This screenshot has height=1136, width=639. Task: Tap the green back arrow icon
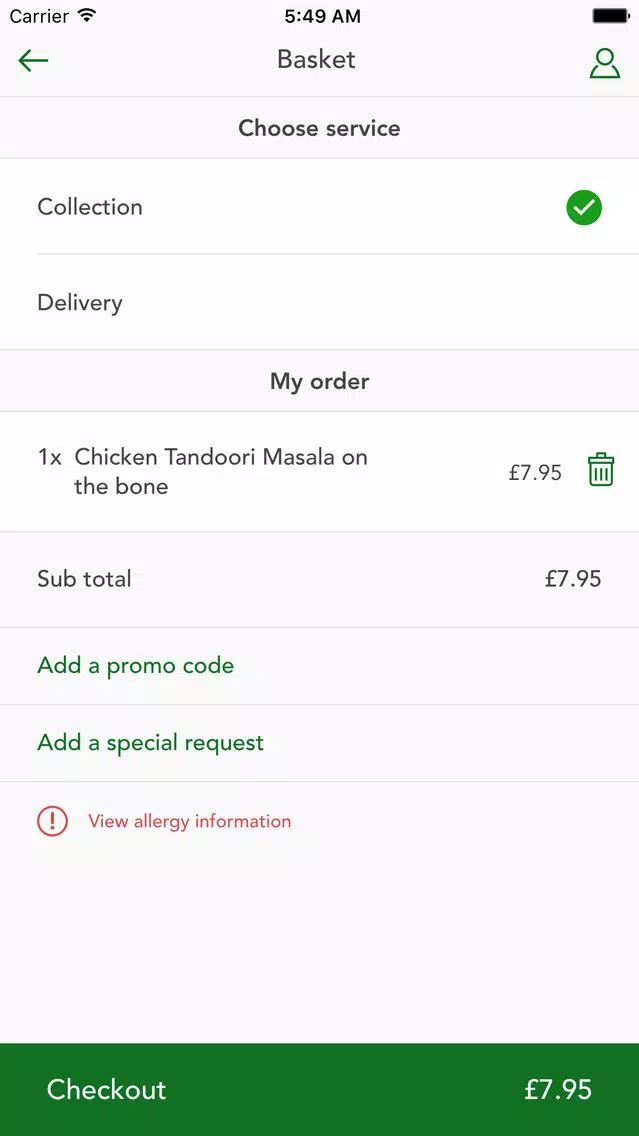click(33, 61)
